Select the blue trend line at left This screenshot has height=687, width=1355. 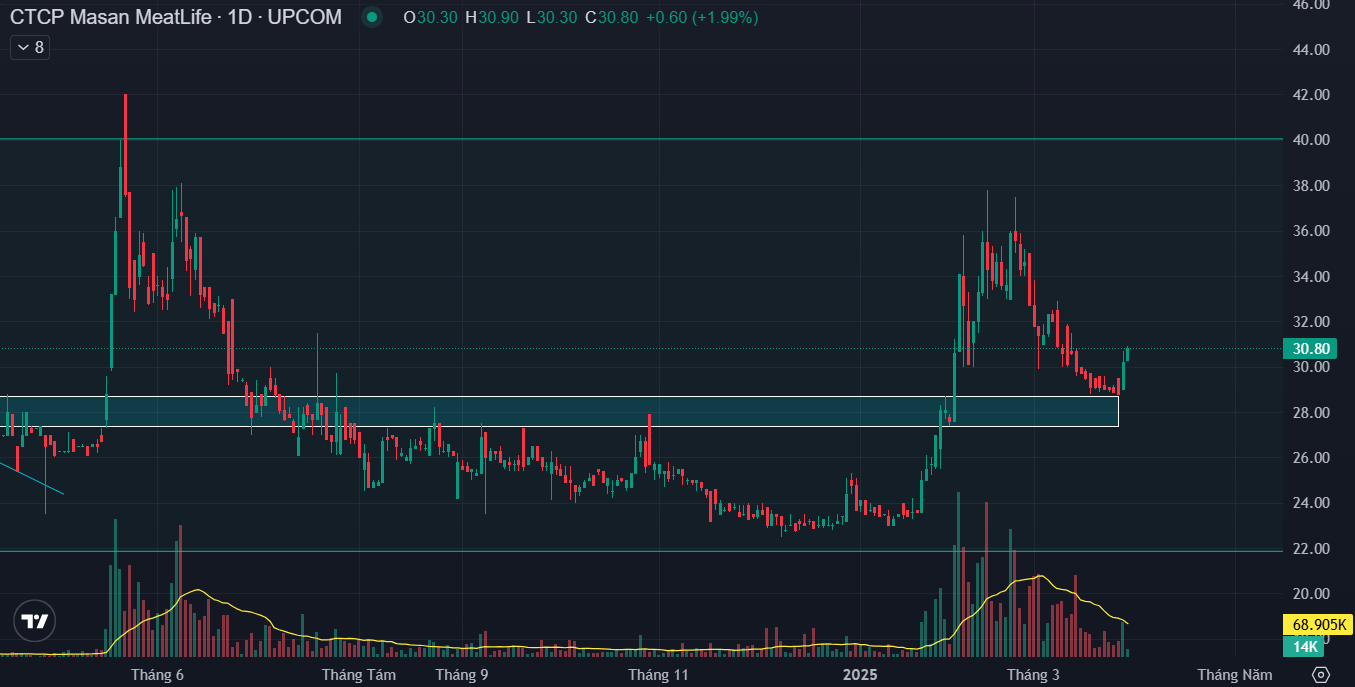tap(32, 478)
